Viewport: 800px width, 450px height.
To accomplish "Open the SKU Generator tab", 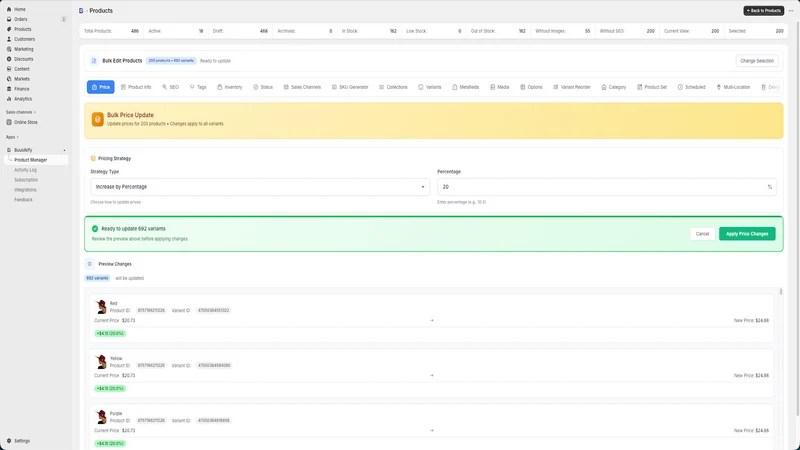I will point(350,87).
